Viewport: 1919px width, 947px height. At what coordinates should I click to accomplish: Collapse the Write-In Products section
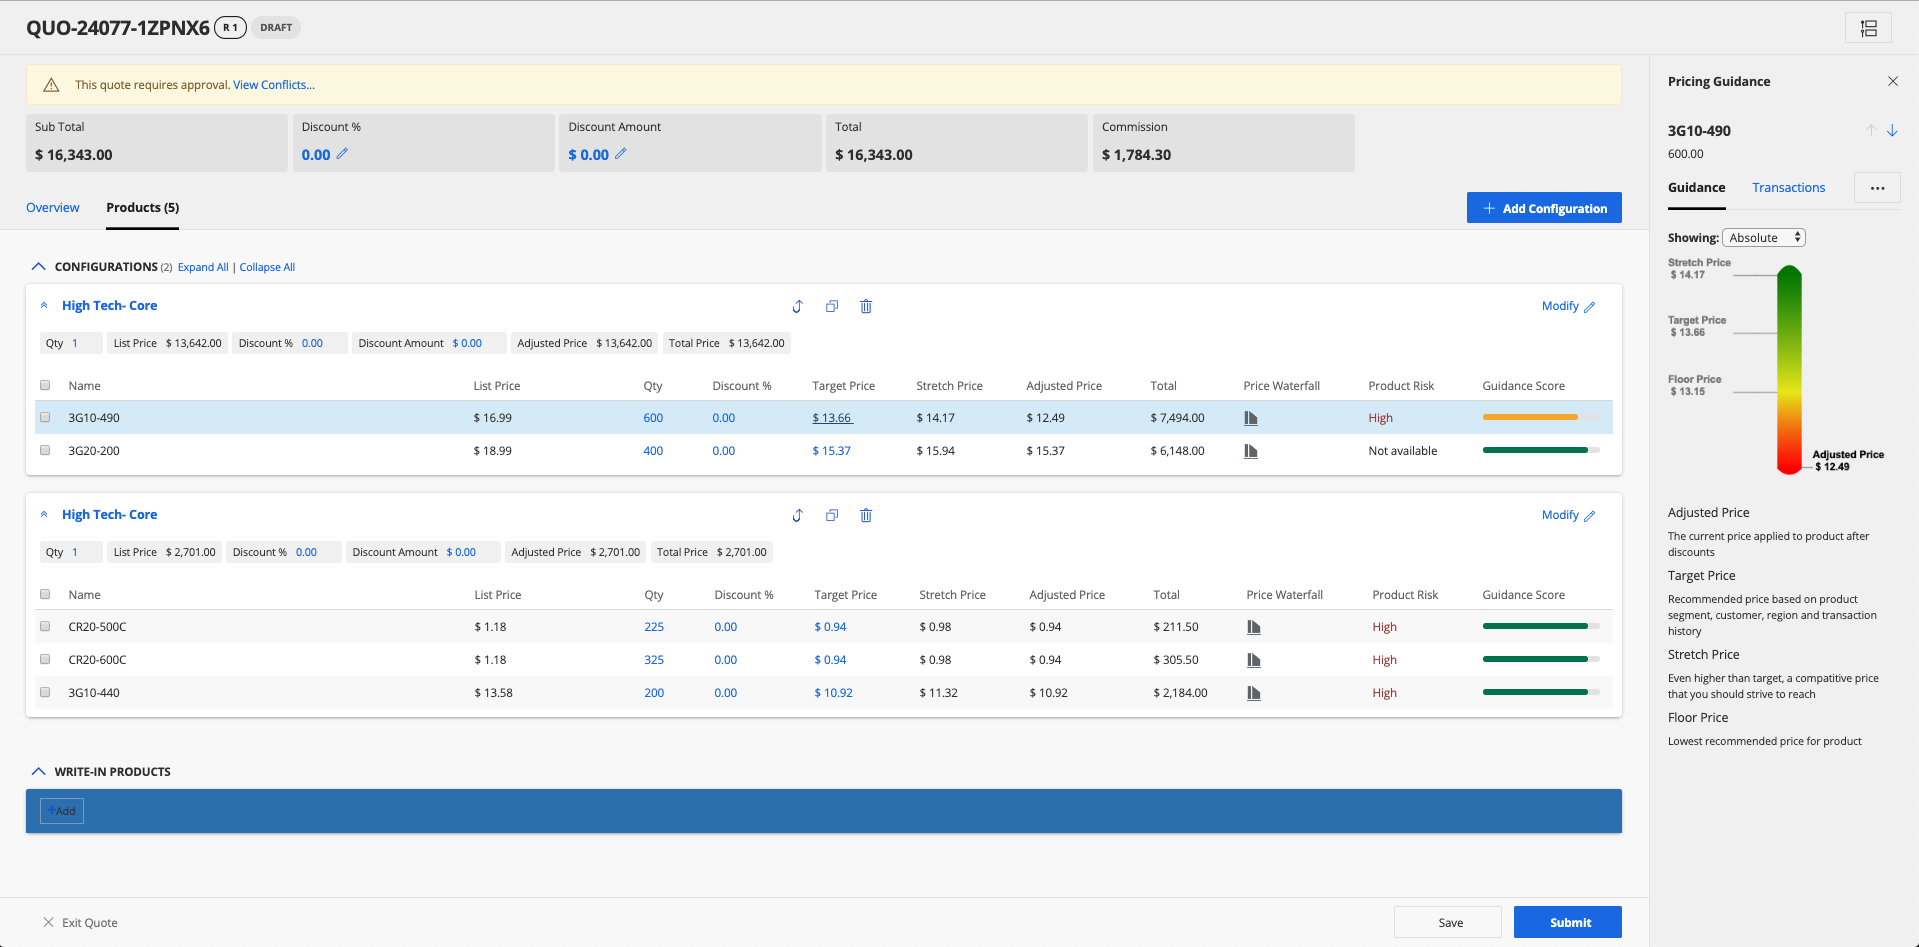pos(39,772)
